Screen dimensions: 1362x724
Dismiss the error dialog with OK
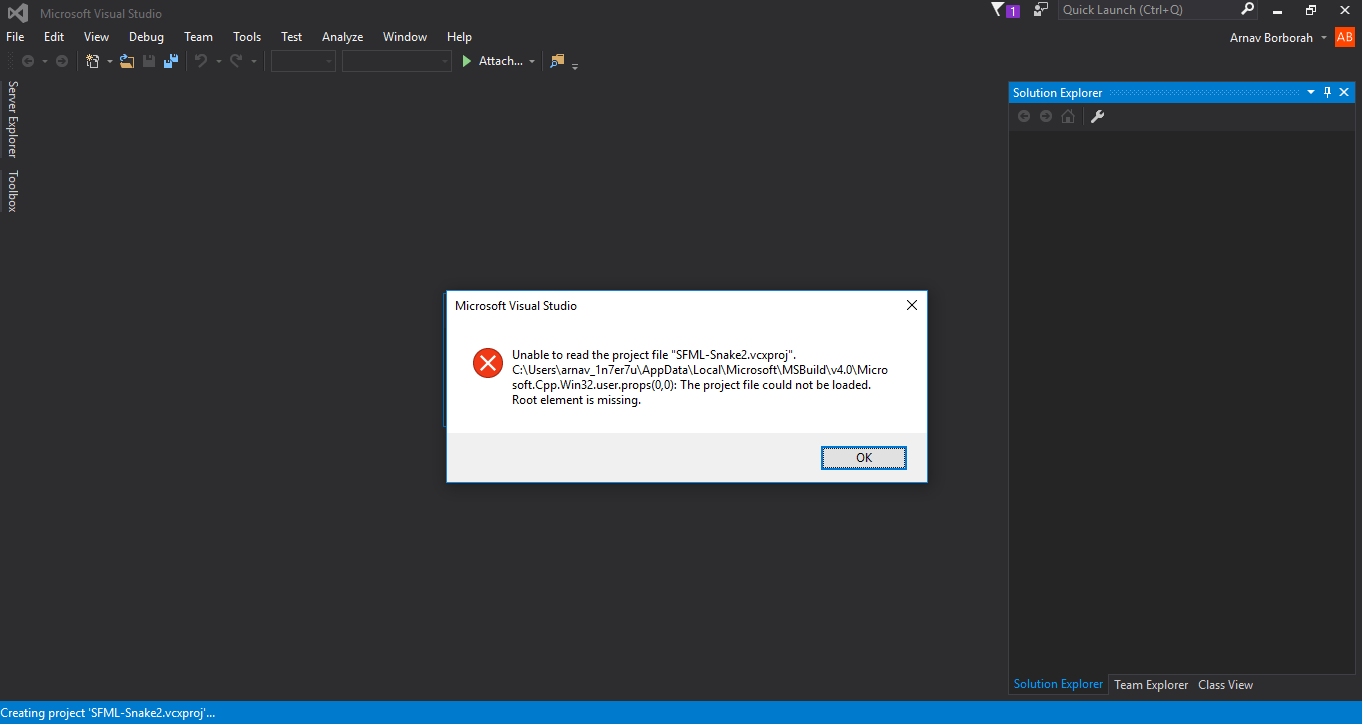point(863,457)
